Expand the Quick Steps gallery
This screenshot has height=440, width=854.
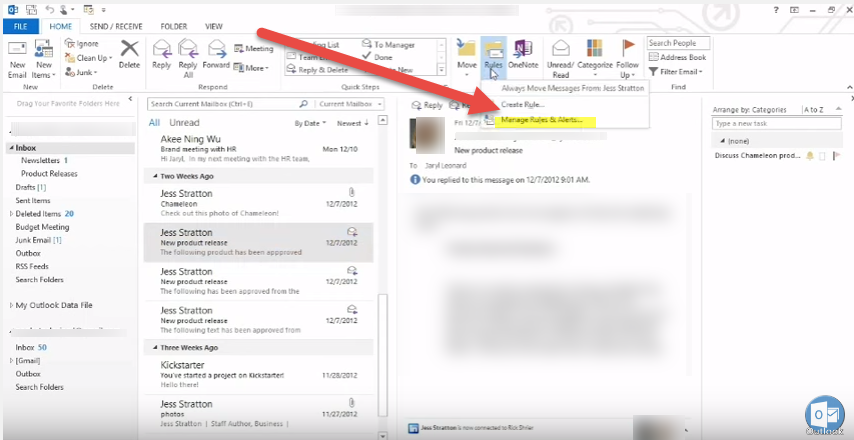(x=442, y=70)
